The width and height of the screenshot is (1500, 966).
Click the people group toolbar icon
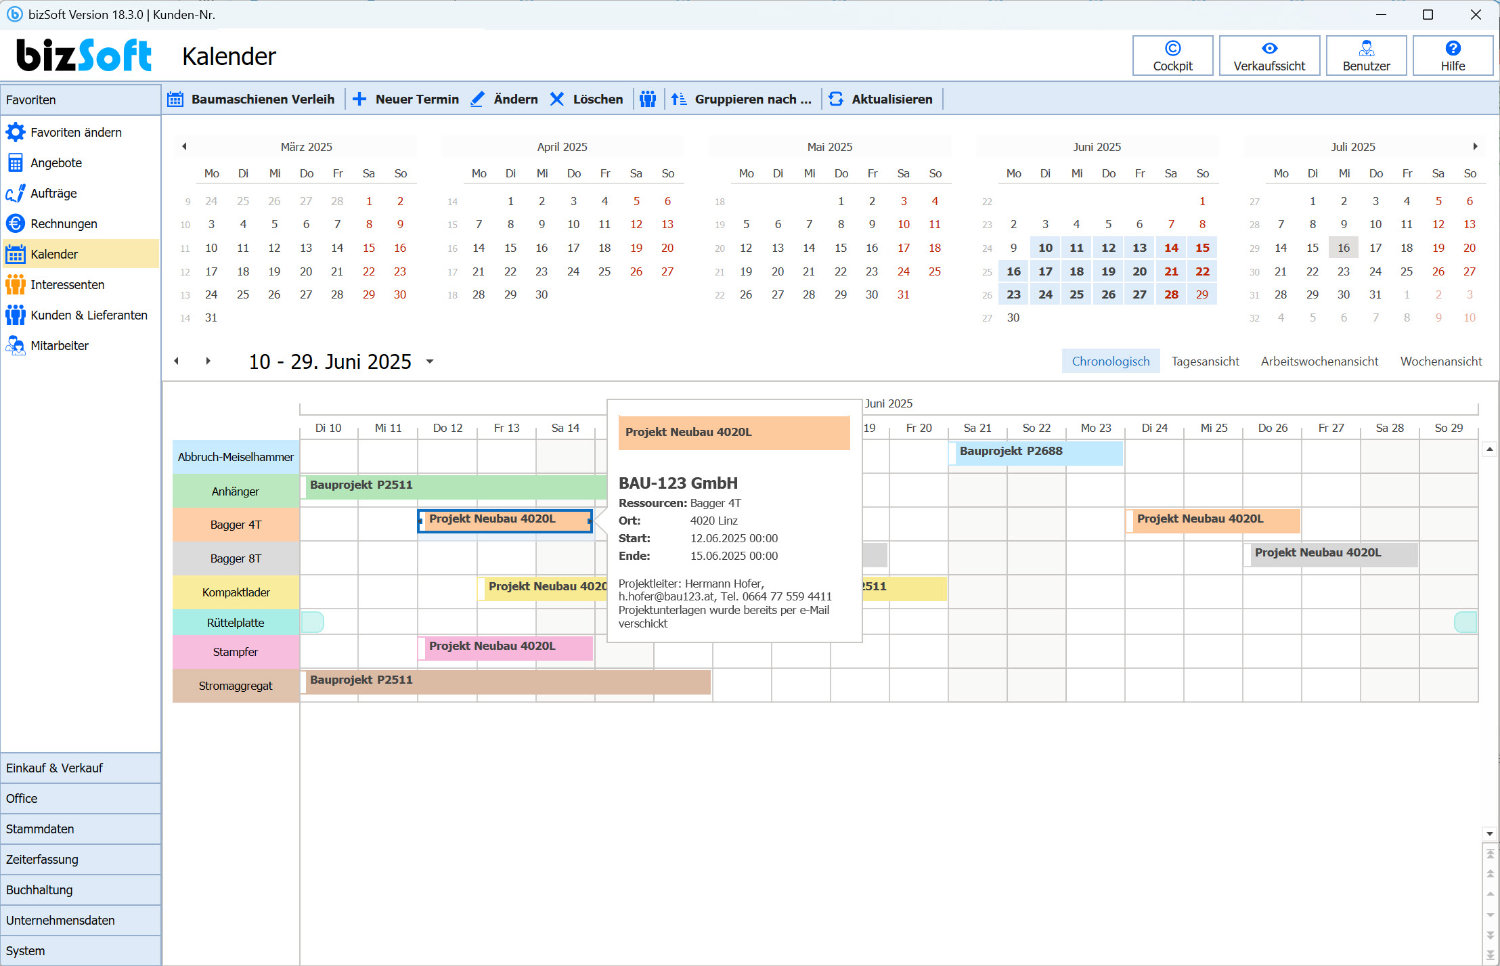click(648, 99)
